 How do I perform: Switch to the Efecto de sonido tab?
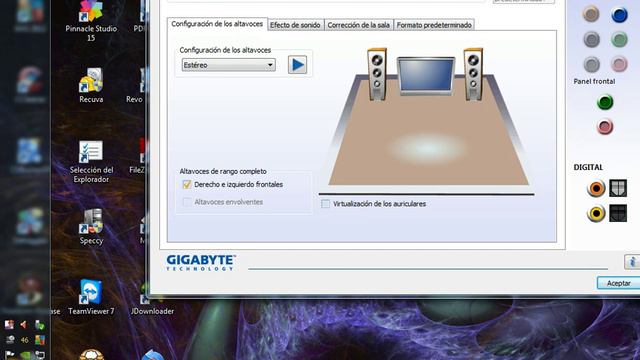[x=295, y=25]
